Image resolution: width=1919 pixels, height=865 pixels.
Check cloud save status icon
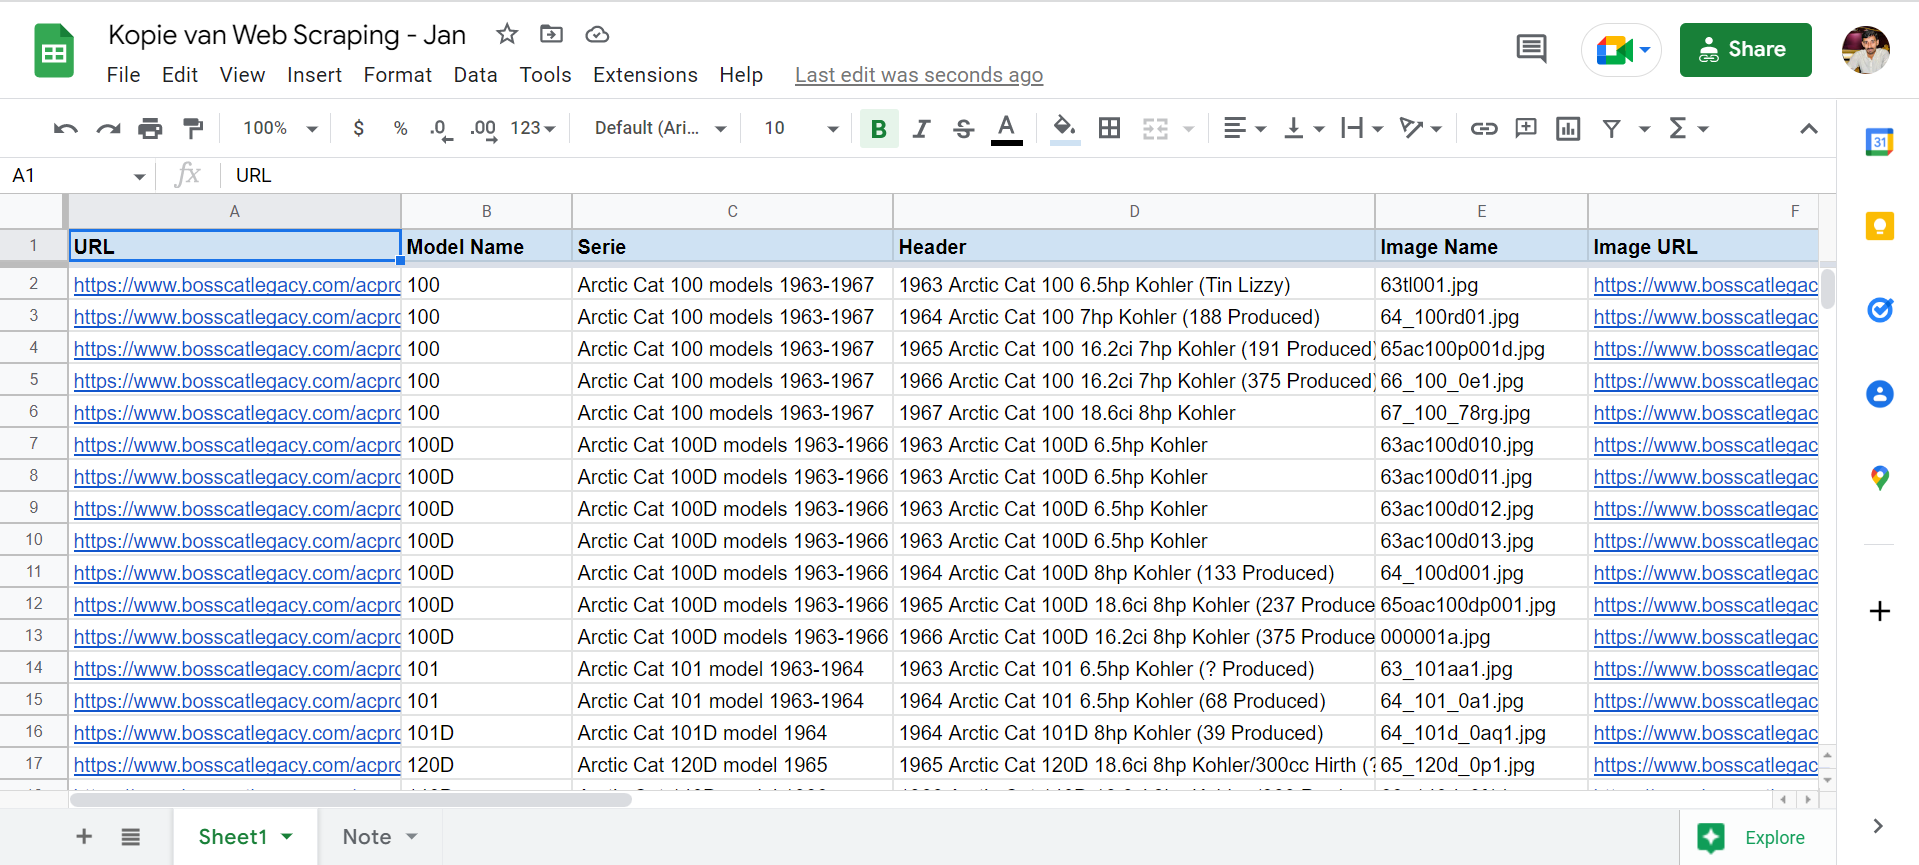point(597,35)
